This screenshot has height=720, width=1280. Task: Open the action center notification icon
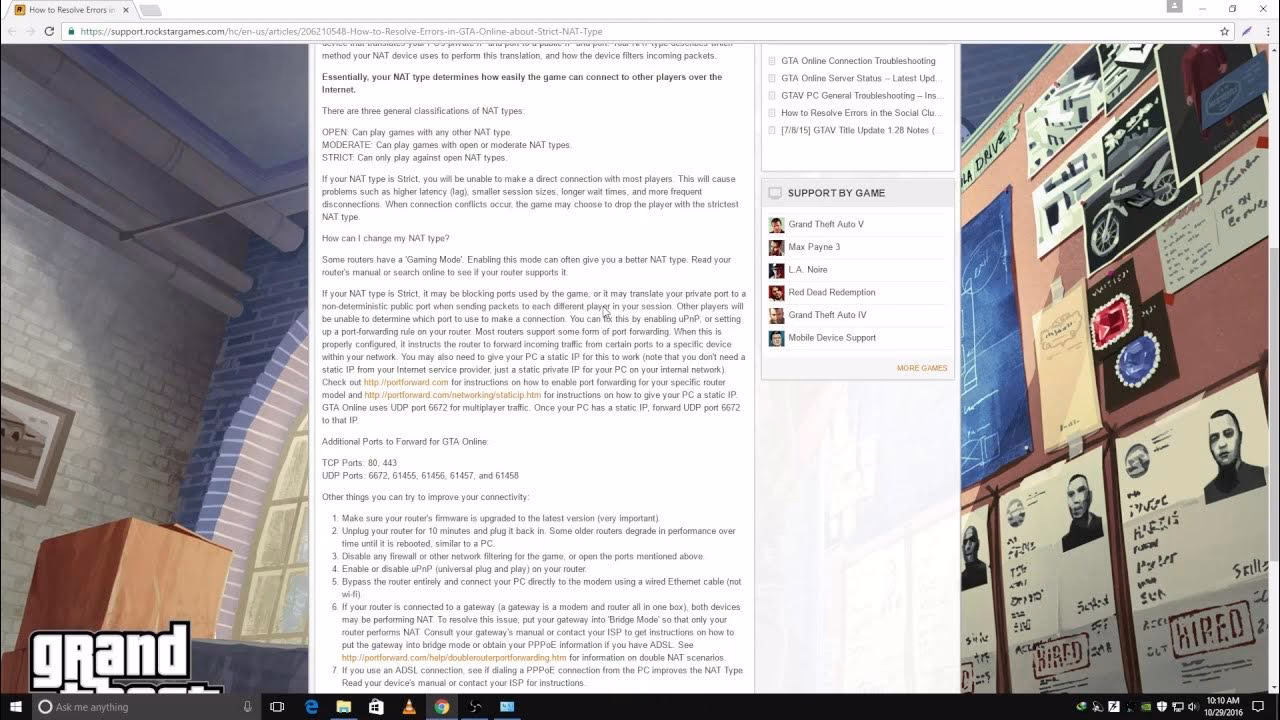point(1258,707)
